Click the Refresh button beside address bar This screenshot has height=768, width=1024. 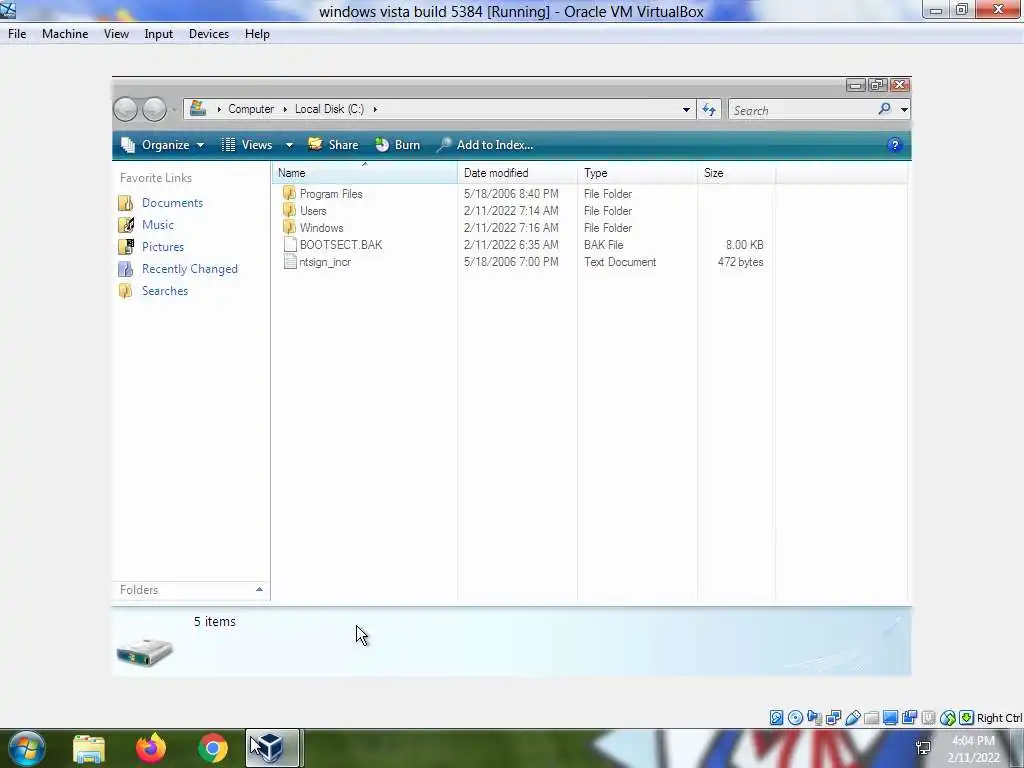[709, 110]
